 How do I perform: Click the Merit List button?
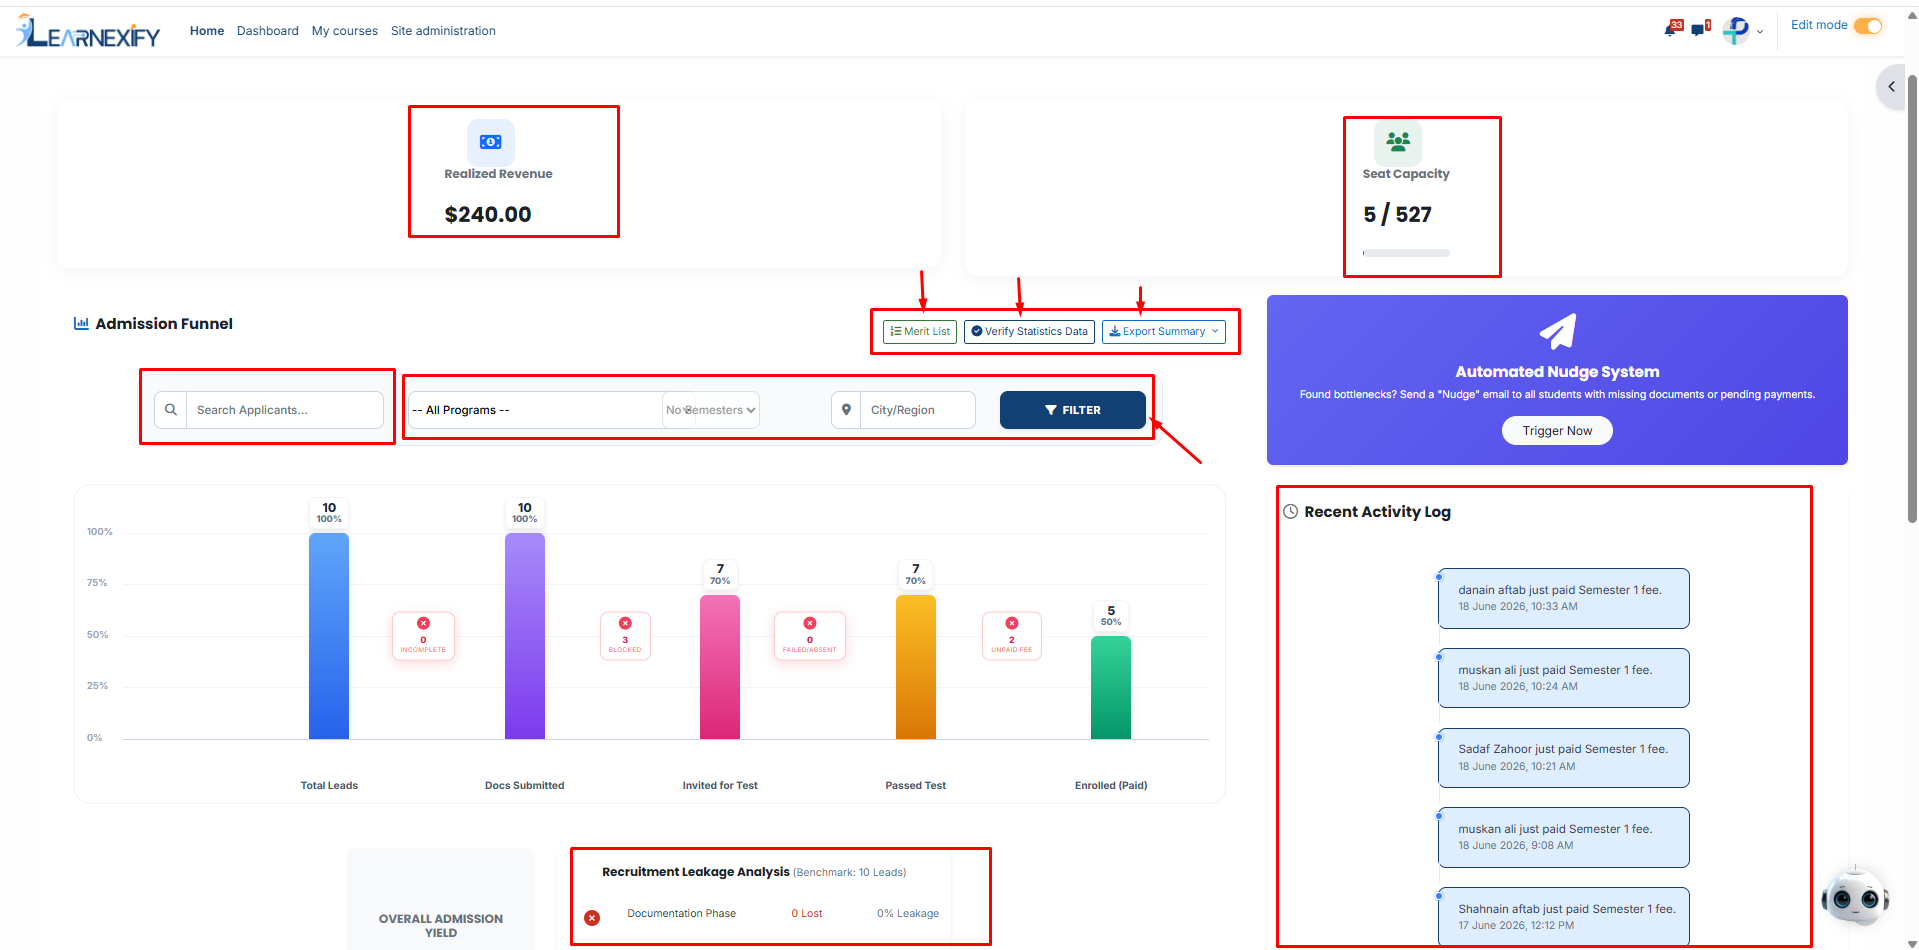(920, 332)
